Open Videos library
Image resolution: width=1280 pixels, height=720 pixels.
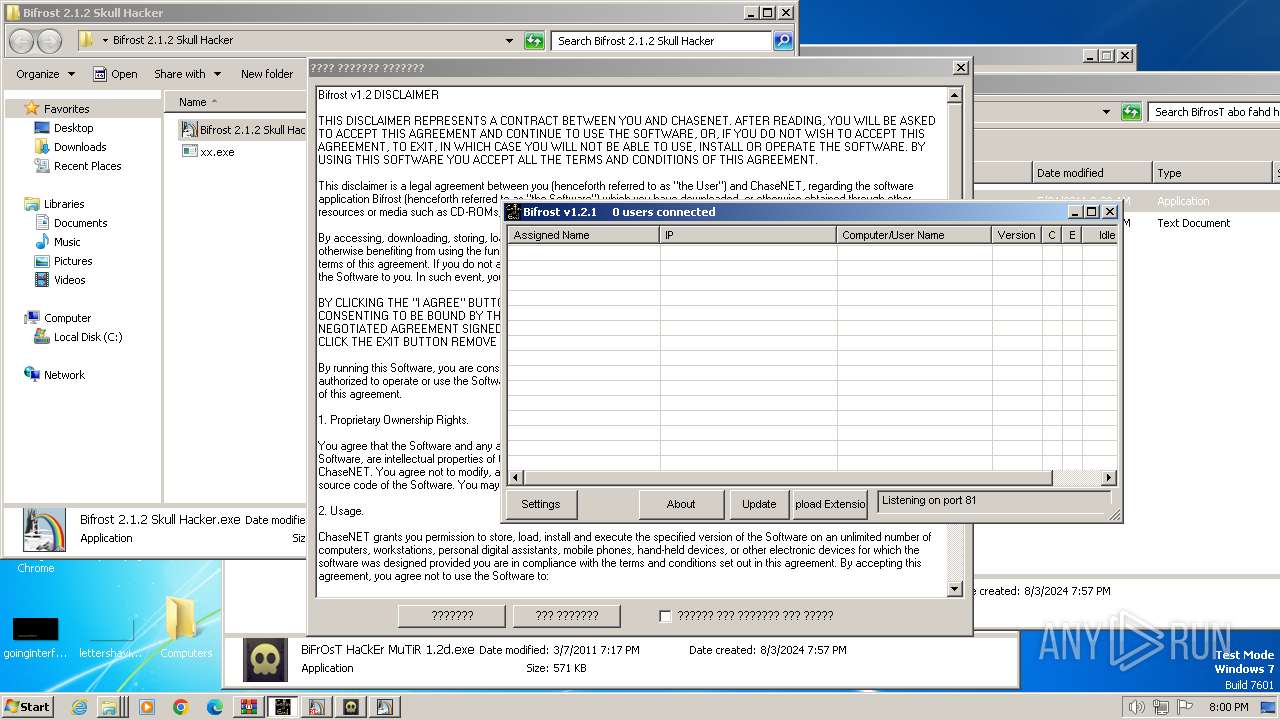(x=69, y=280)
